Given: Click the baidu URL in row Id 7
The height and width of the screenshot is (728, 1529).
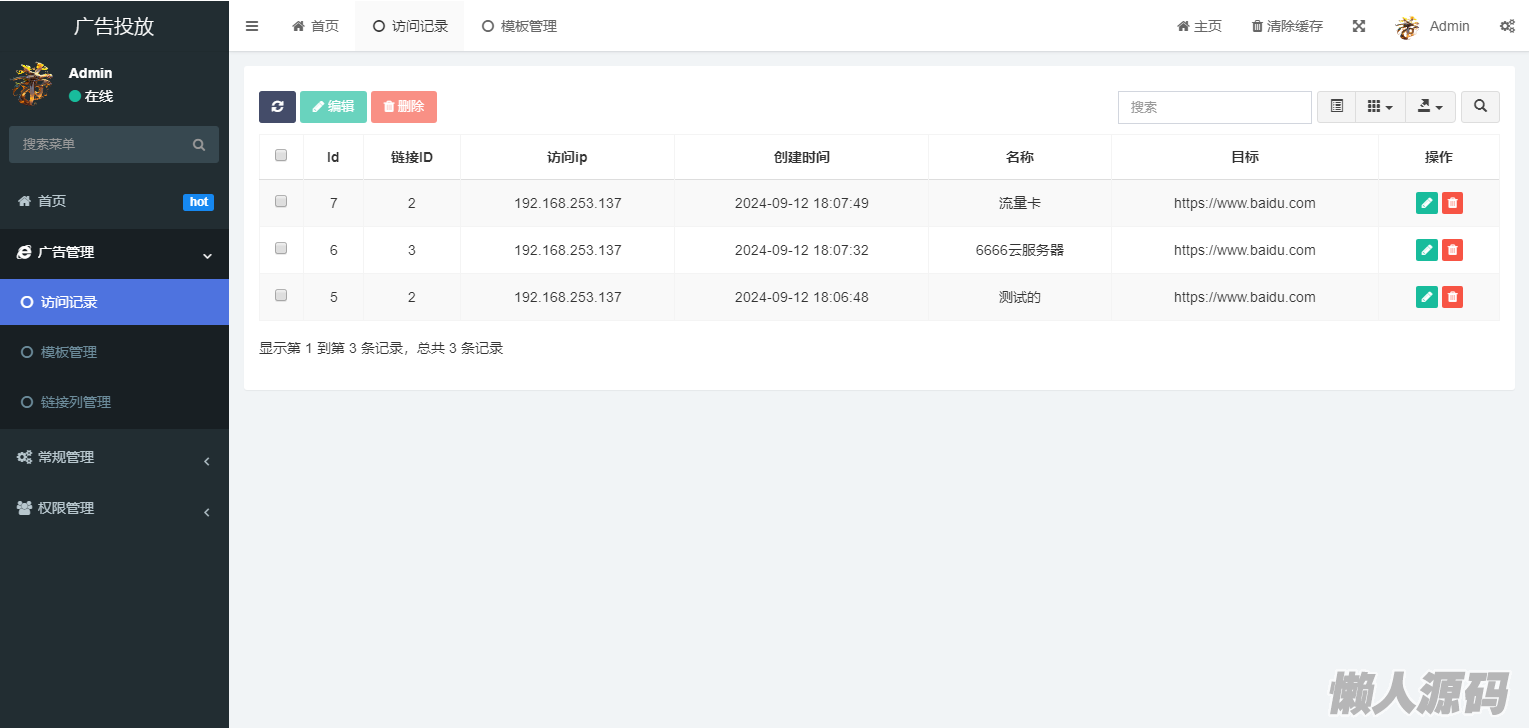Looking at the screenshot, I should click(x=1245, y=203).
